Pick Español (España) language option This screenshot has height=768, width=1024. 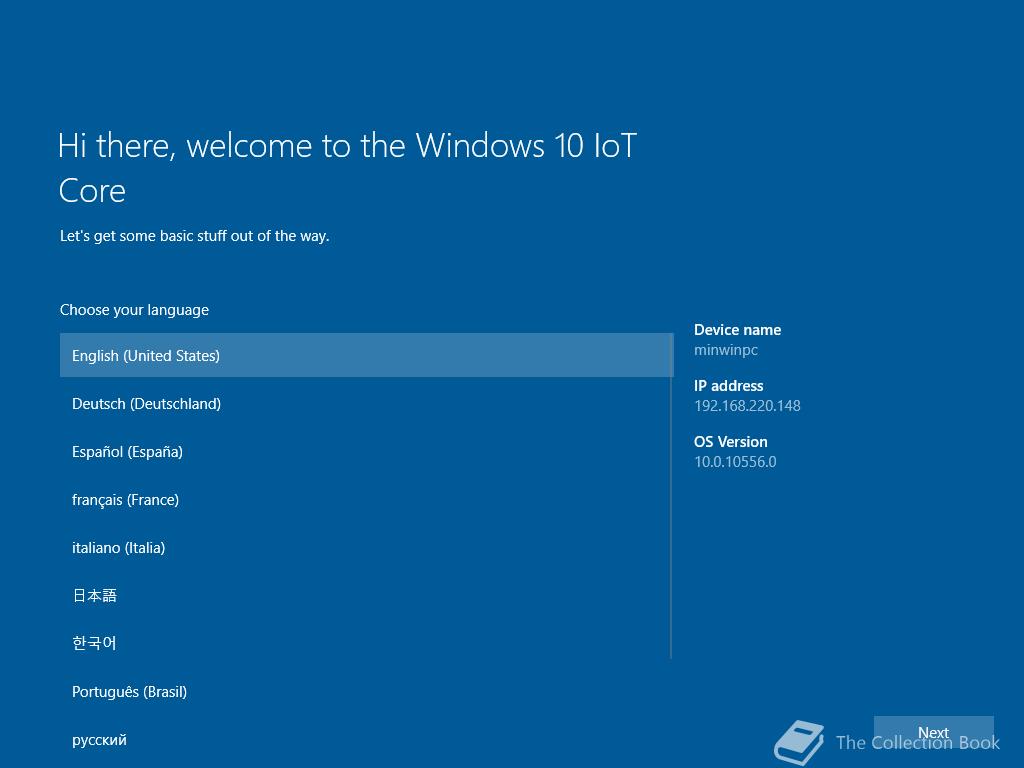point(366,451)
